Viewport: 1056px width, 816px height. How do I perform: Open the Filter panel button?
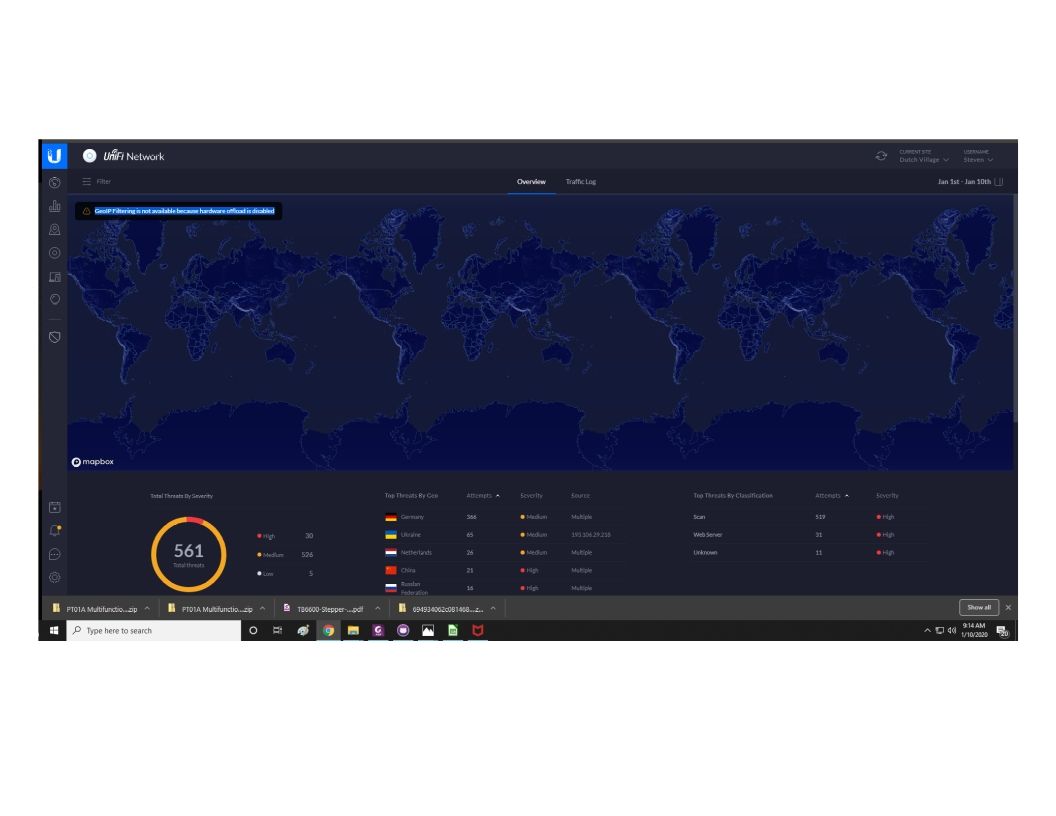point(96,181)
